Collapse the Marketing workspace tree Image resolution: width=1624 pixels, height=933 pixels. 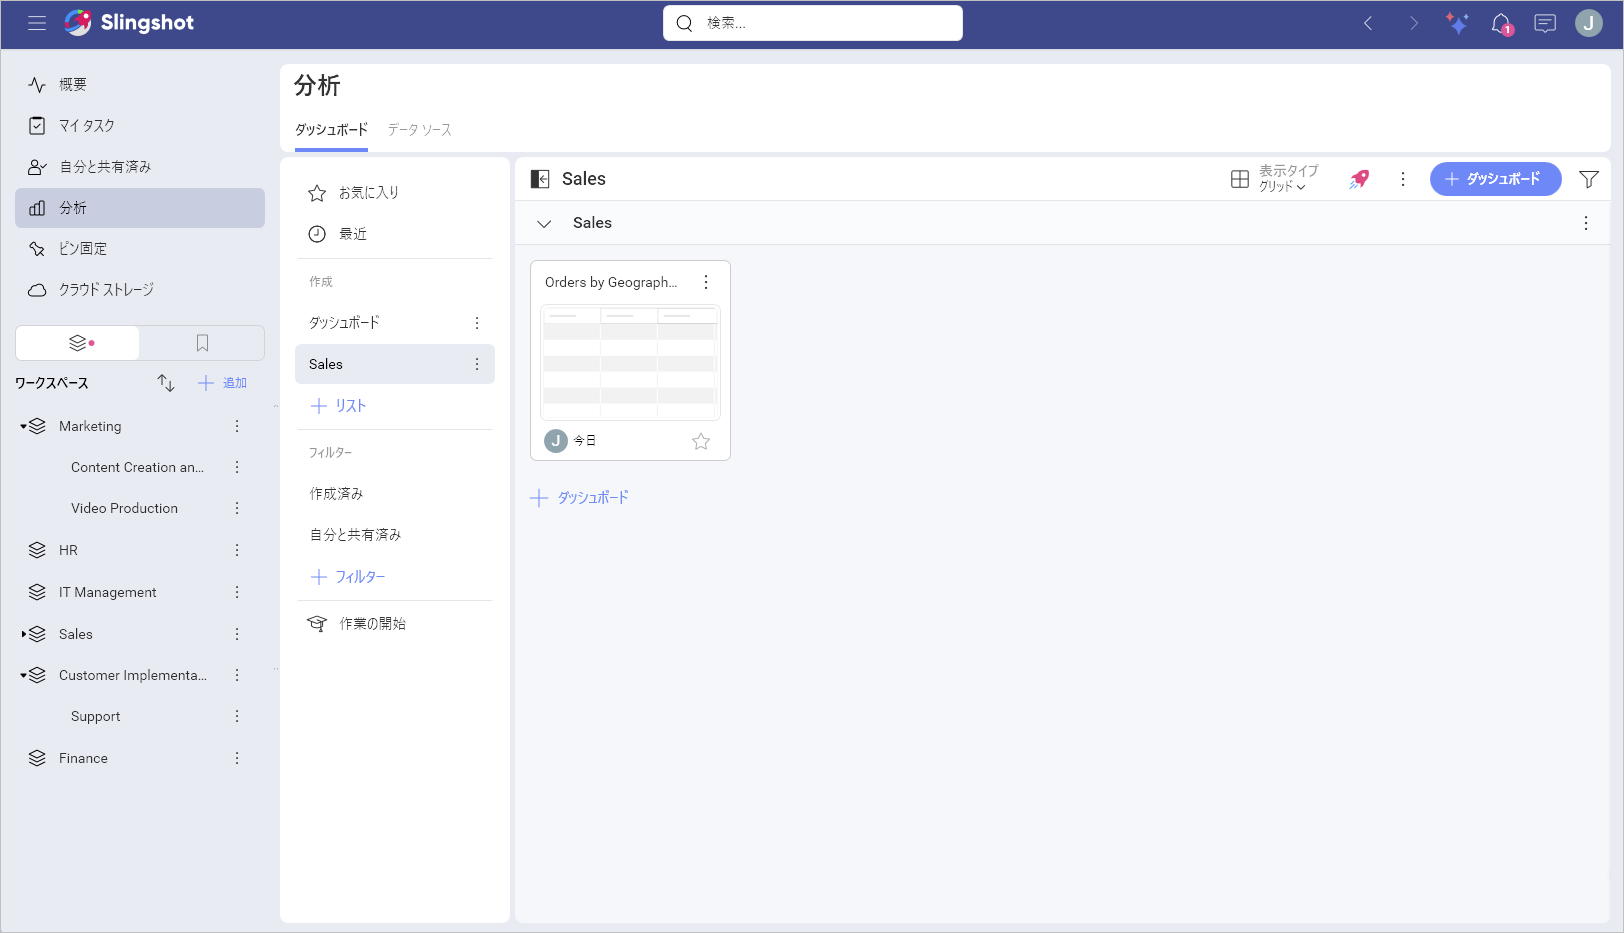tap(23, 426)
